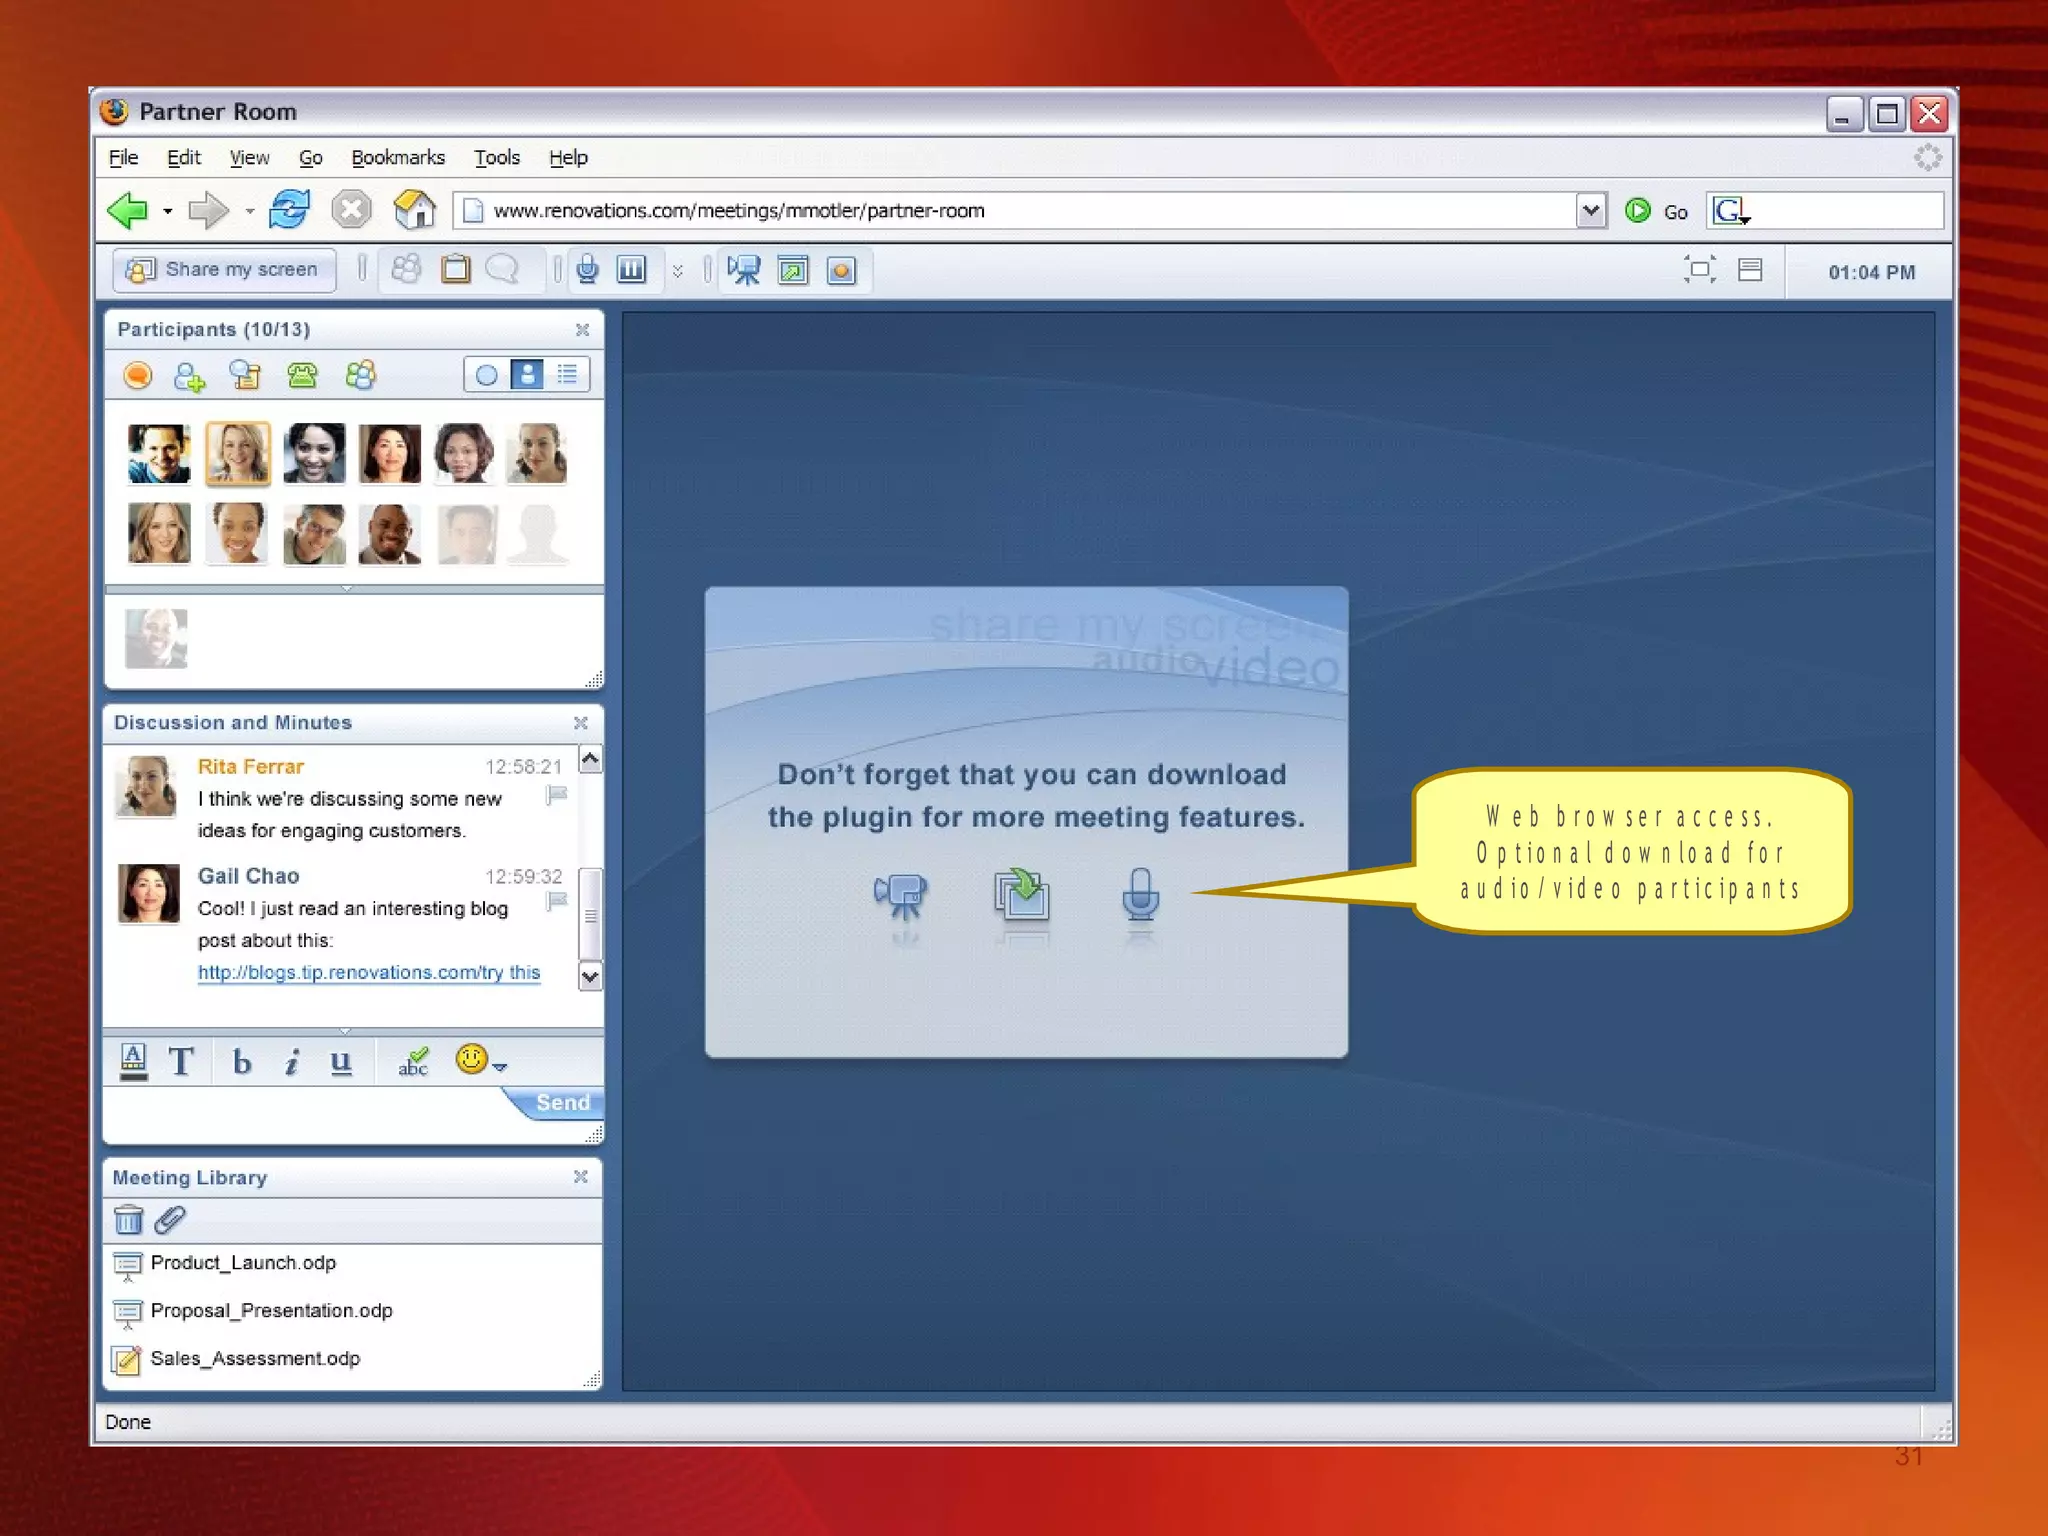Click the webcam video icon in toolbar
Viewport: 2048px width, 1536px height.
click(744, 270)
